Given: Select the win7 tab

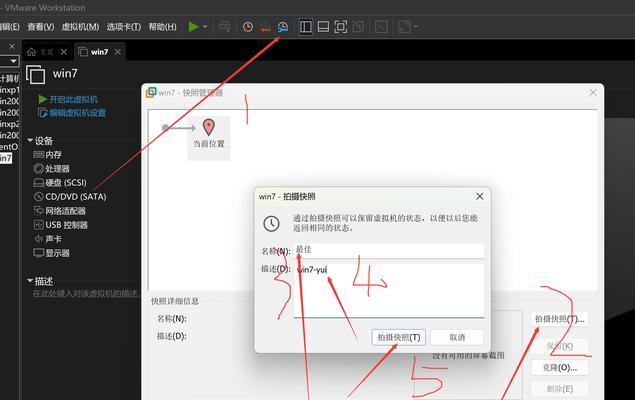Looking at the screenshot, I should (x=94, y=52).
